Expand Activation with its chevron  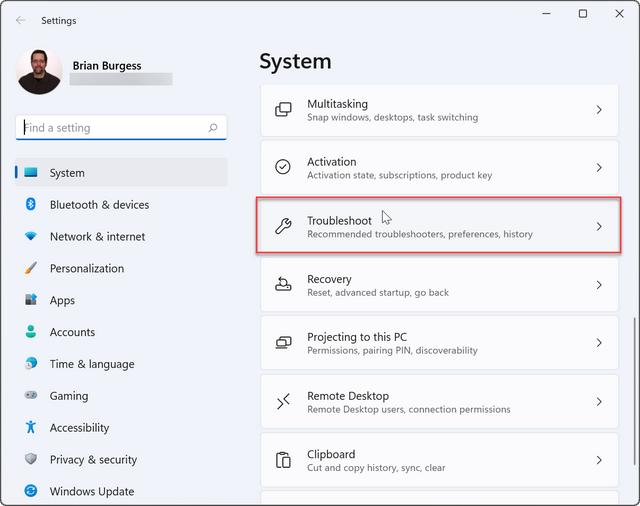click(599, 168)
